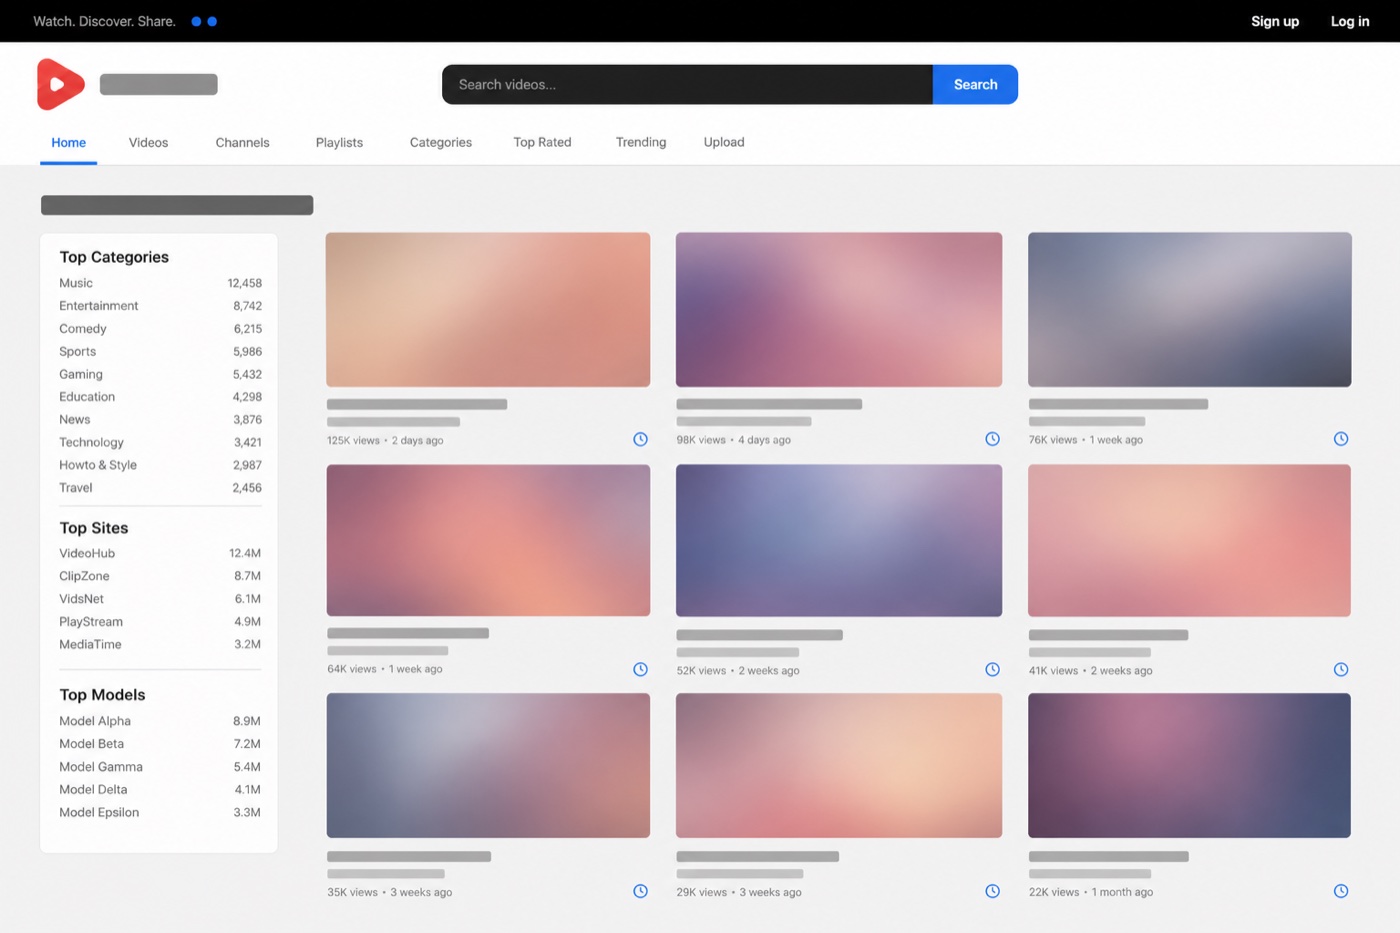Open the Technology category

pyautogui.click(x=91, y=442)
